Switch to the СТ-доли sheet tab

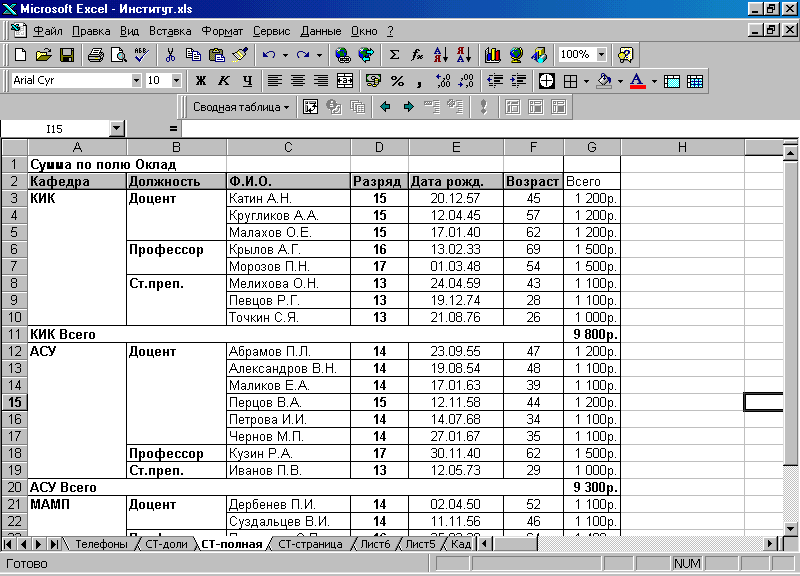tap(166, 544)
